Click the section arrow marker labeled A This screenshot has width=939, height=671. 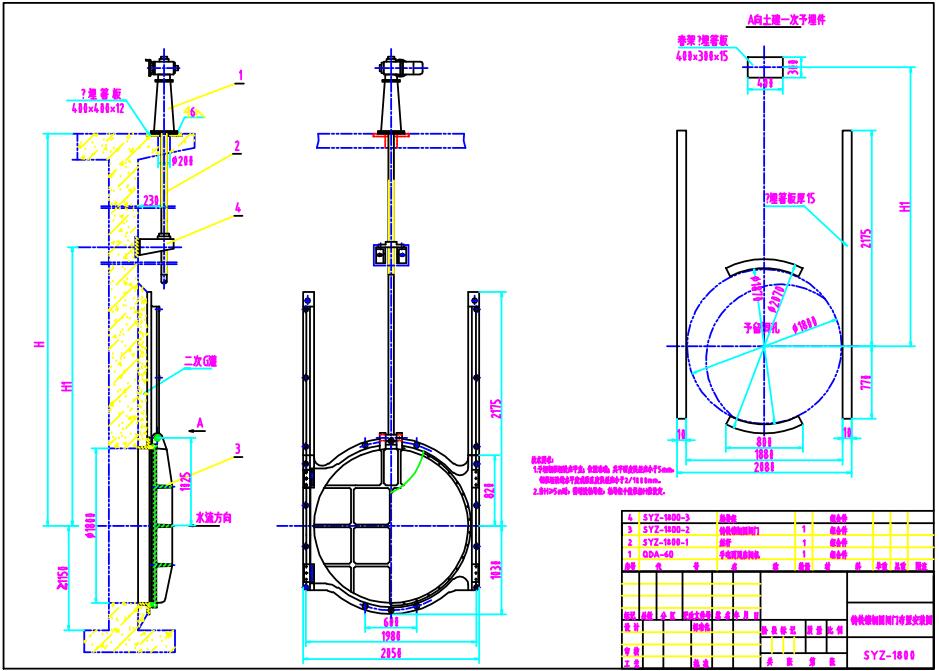click(201, 423)
